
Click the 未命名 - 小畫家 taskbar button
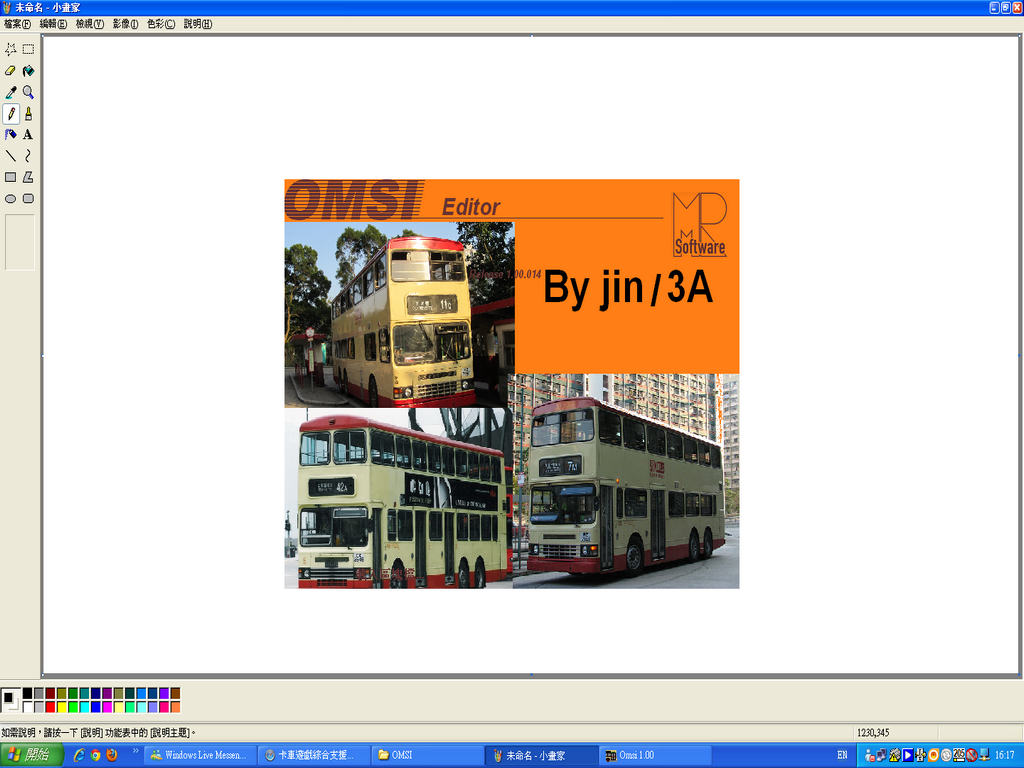pyautogui.click(x=541, y=756)
